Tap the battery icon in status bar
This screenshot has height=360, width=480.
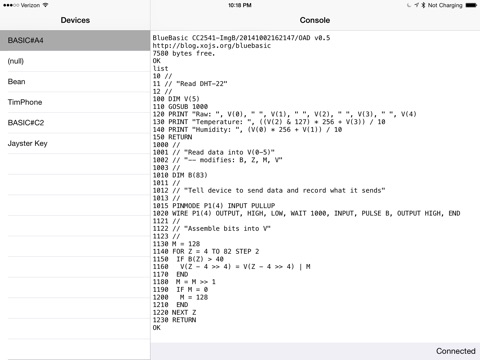pos(471,5)
